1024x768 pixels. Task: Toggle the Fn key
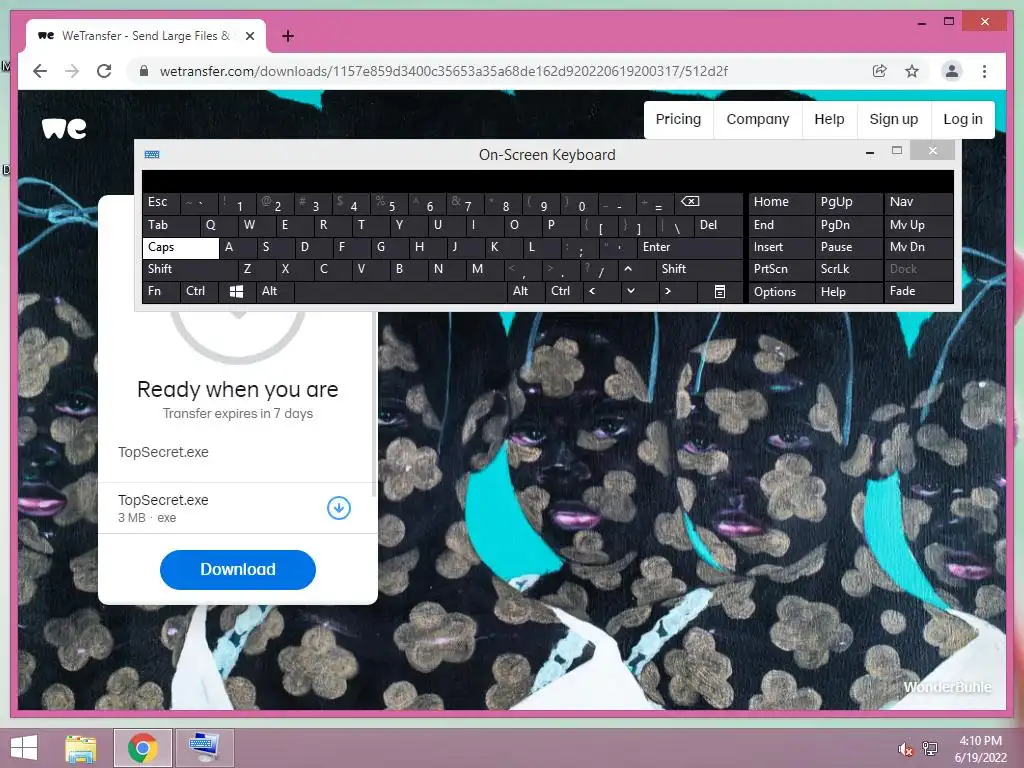pyautogui.click(x=161, y=291)
